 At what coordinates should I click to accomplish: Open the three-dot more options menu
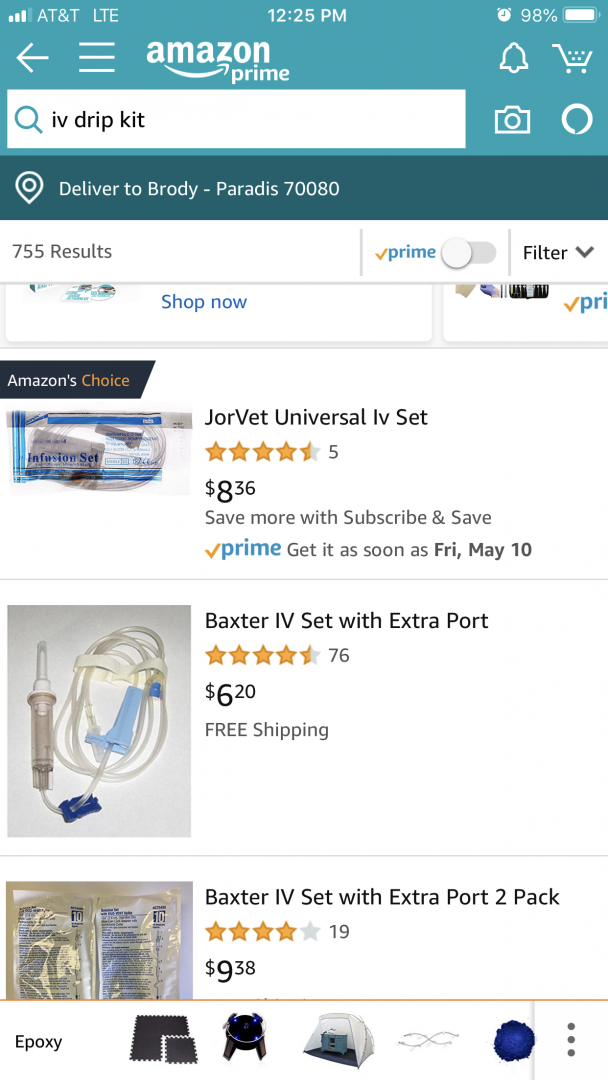(571, 1040)
